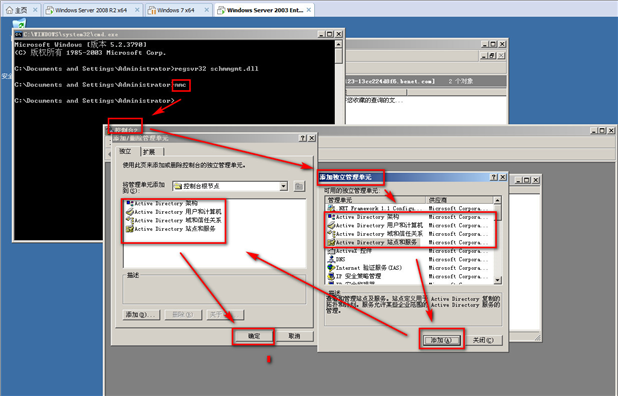Screen dimensions: 618x396
Task: Click 确定 to confirm snap-ins
Action: point(254,336)
